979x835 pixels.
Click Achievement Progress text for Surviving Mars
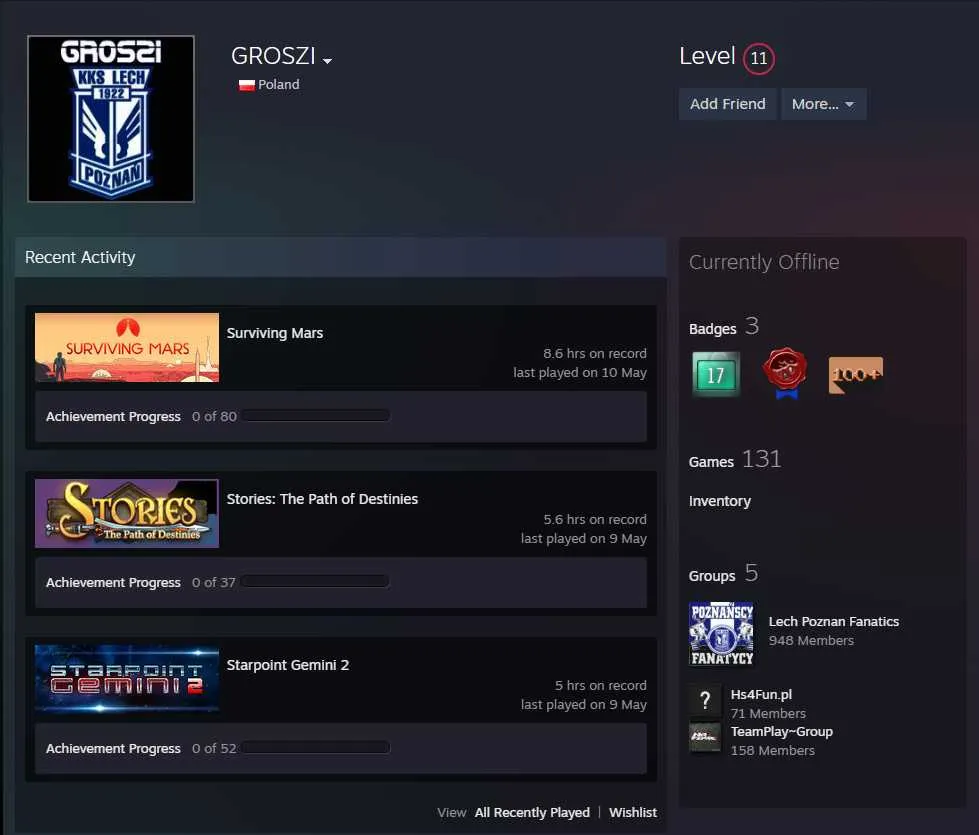pos(113,417)
